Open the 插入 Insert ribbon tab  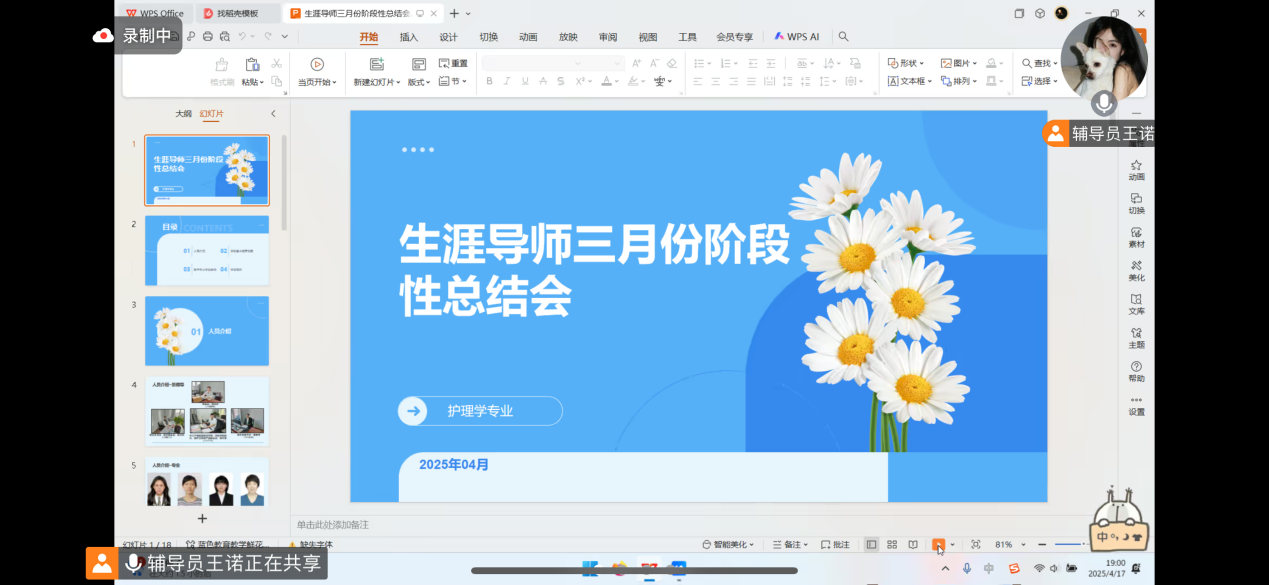pyautogui.click(x=408, y=37)
